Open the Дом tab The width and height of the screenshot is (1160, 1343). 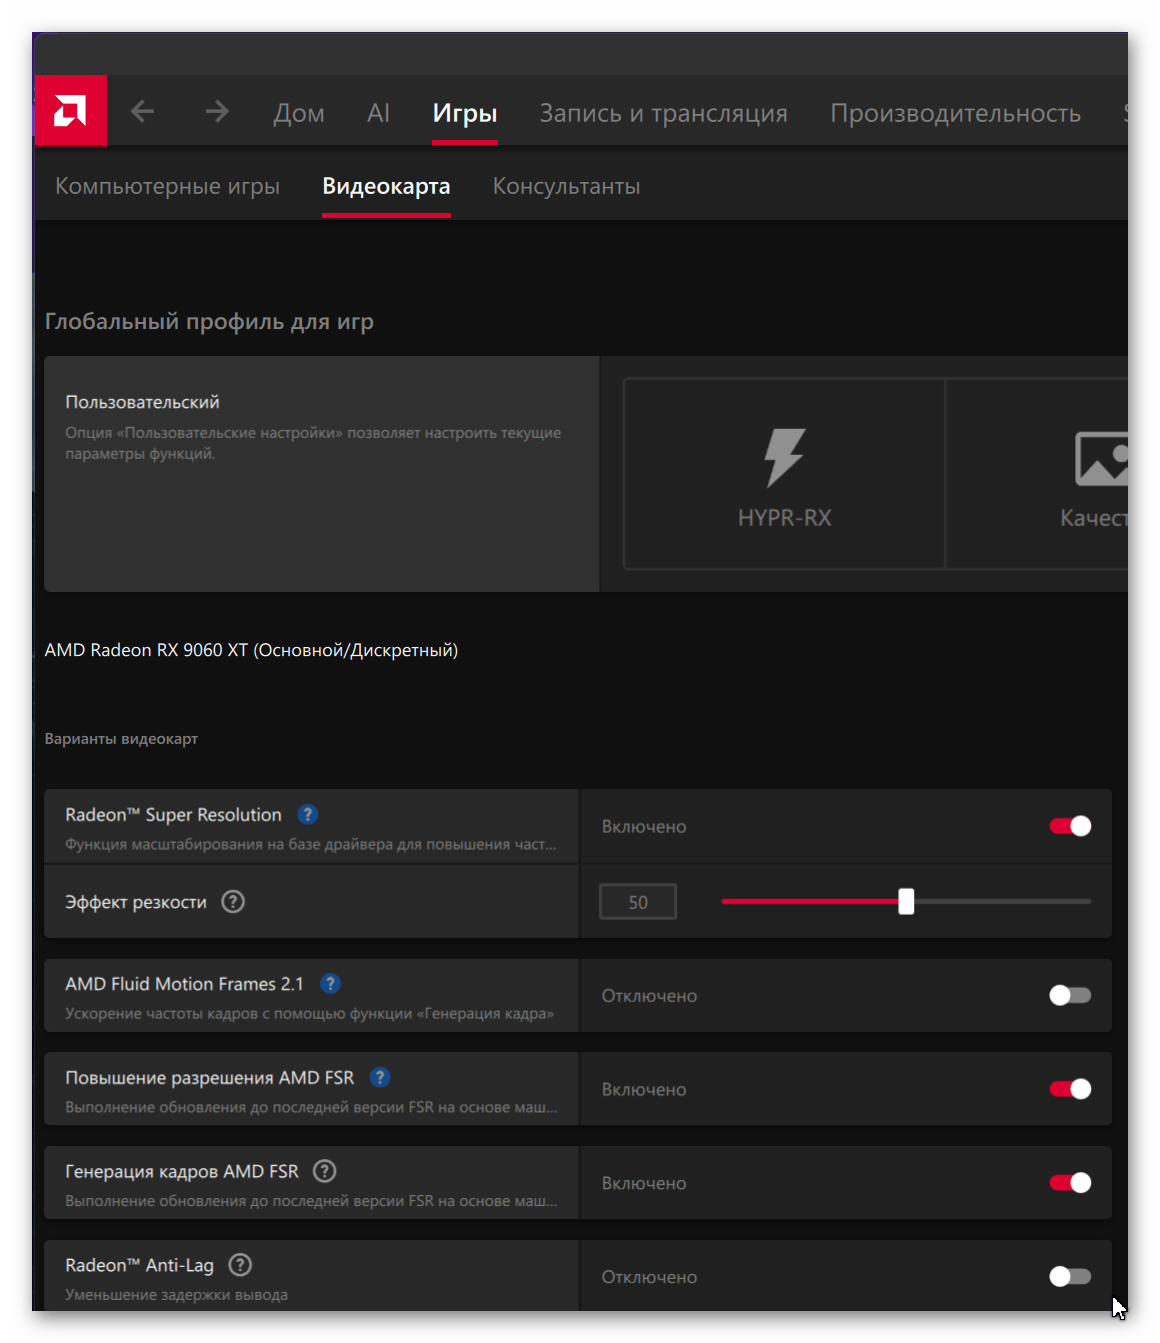point(299,113)
